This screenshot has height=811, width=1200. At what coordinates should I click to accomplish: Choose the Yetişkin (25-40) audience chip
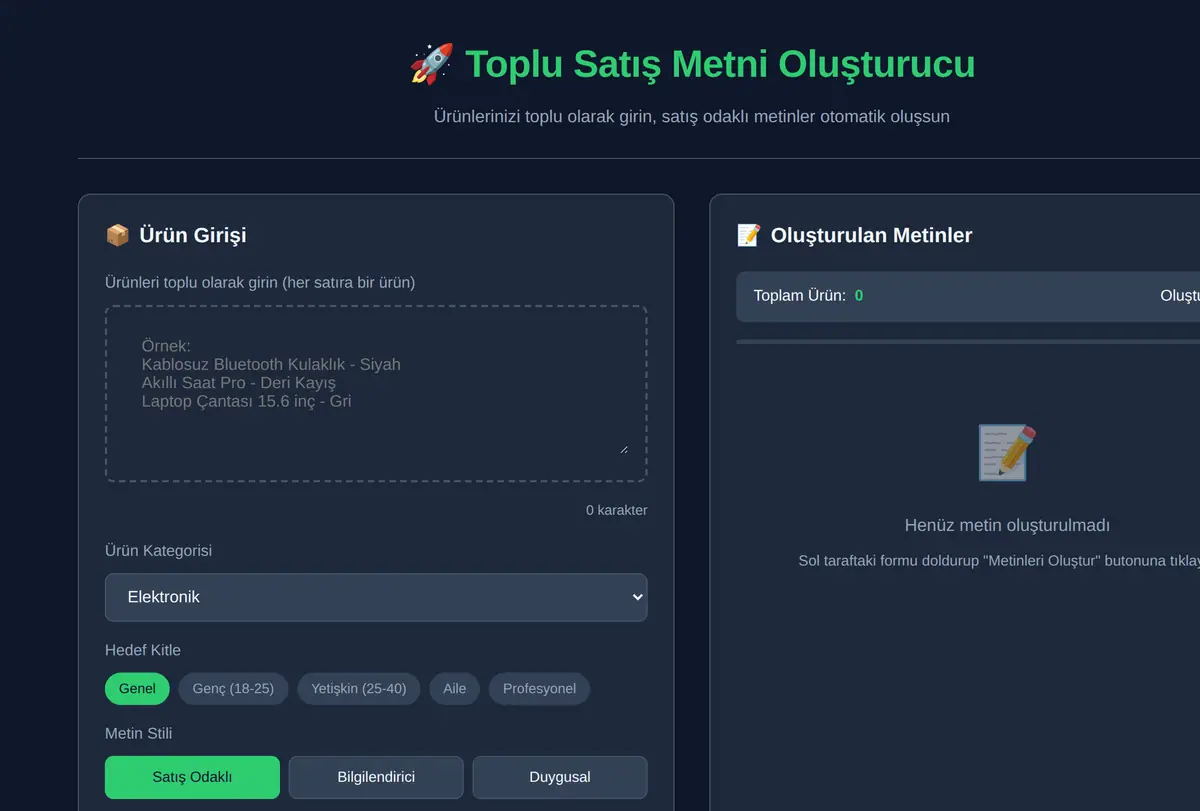[359, 689]
